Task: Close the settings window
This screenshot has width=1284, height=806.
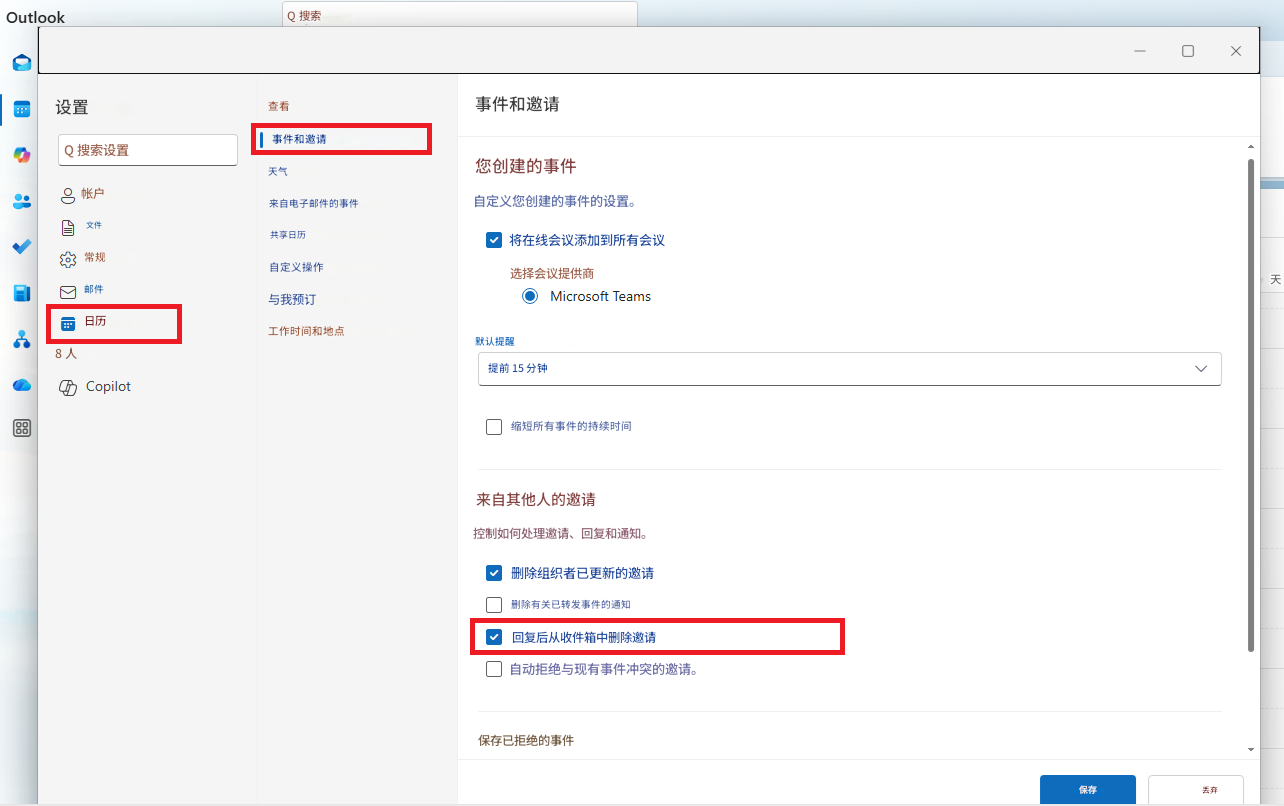Action: (1236, 51)
